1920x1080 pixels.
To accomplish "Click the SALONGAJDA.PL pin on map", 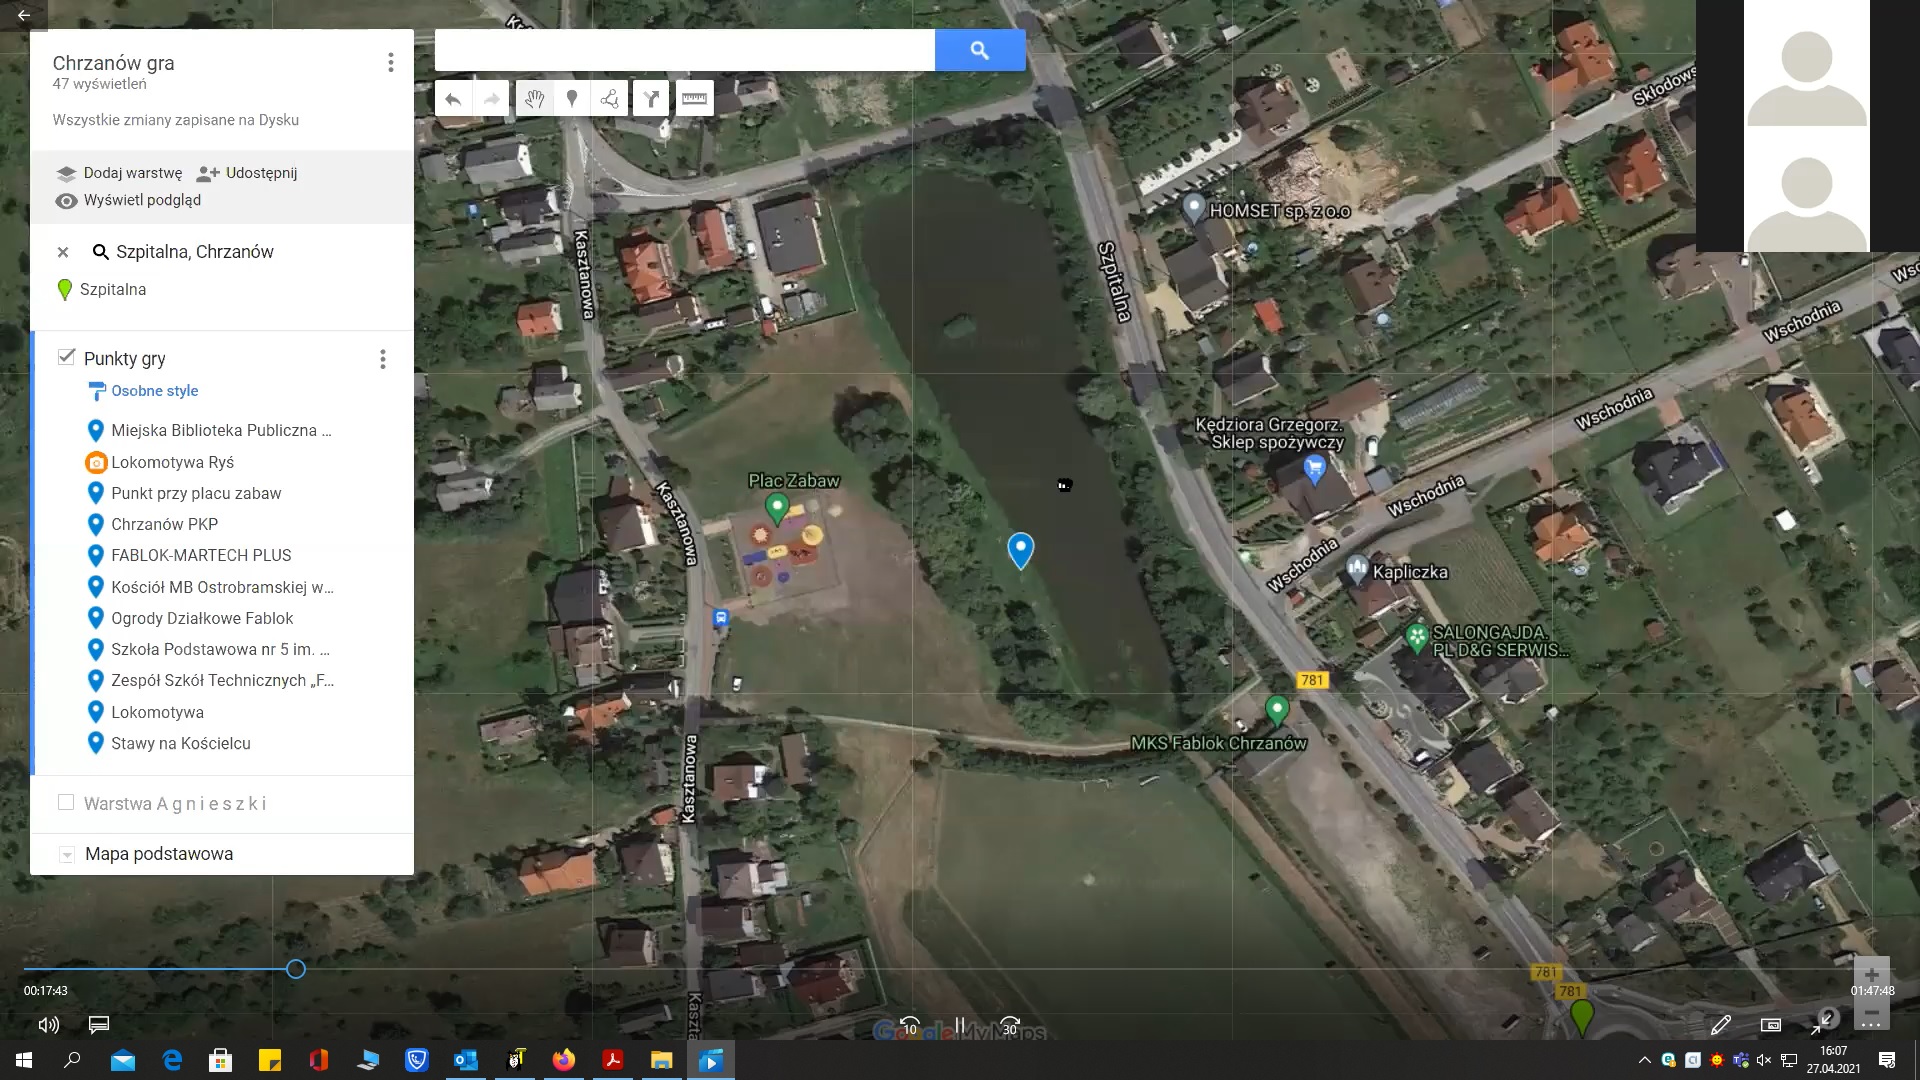I will pos(1416,636).
